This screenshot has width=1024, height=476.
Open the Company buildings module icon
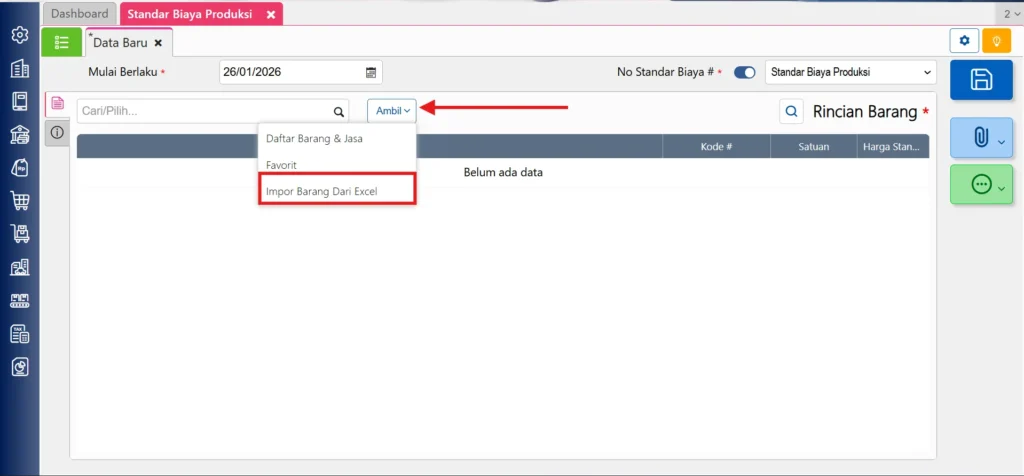[x=20, y=68]
